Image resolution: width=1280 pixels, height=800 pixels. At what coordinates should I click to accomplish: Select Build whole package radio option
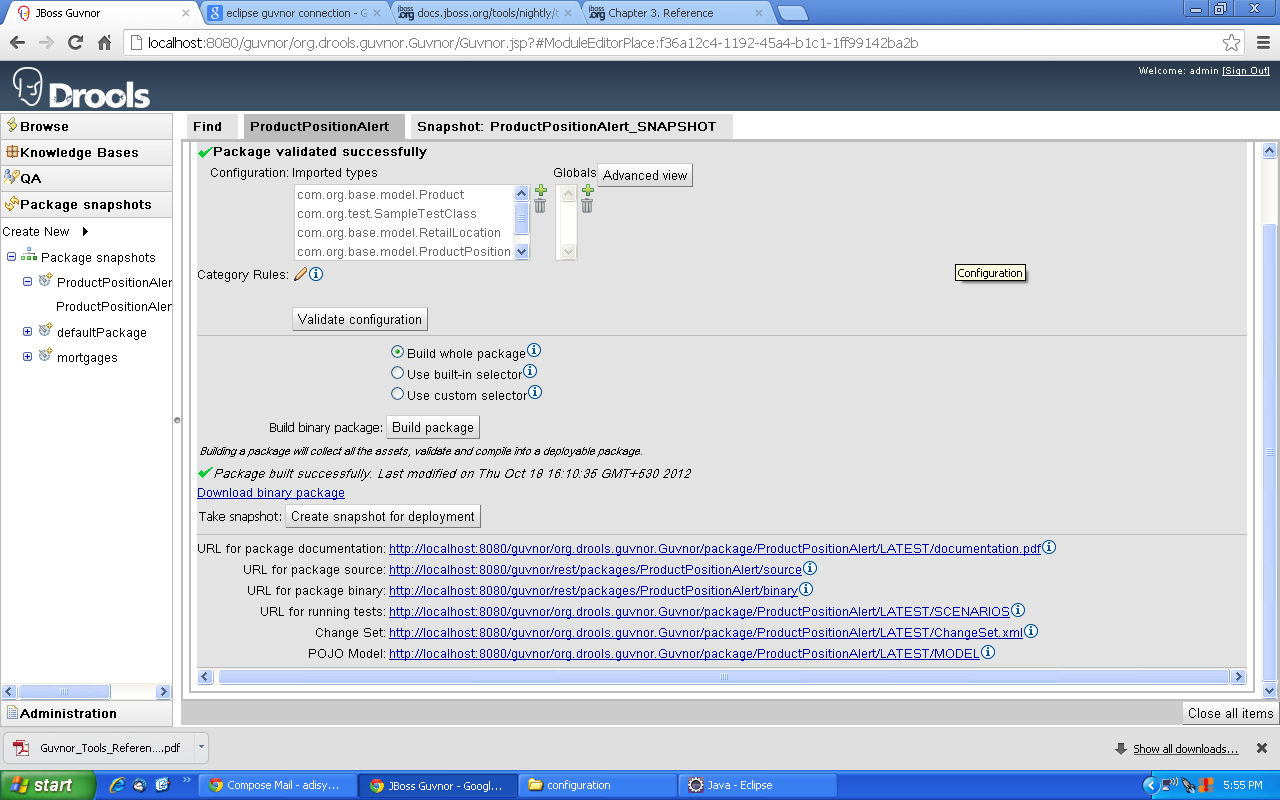398,352
